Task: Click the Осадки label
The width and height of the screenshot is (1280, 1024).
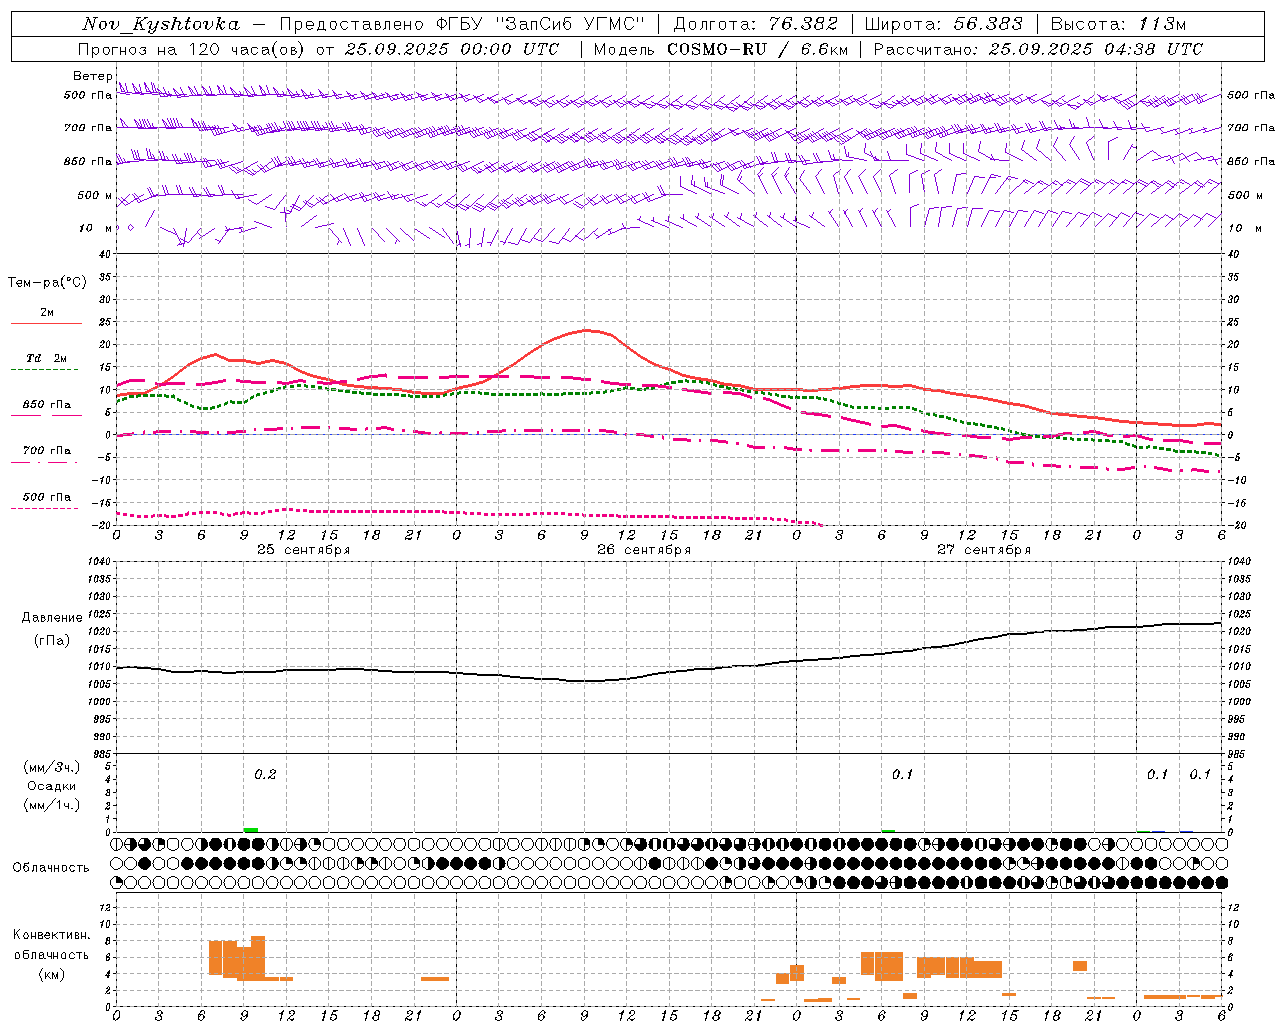Action: (52, 786)
